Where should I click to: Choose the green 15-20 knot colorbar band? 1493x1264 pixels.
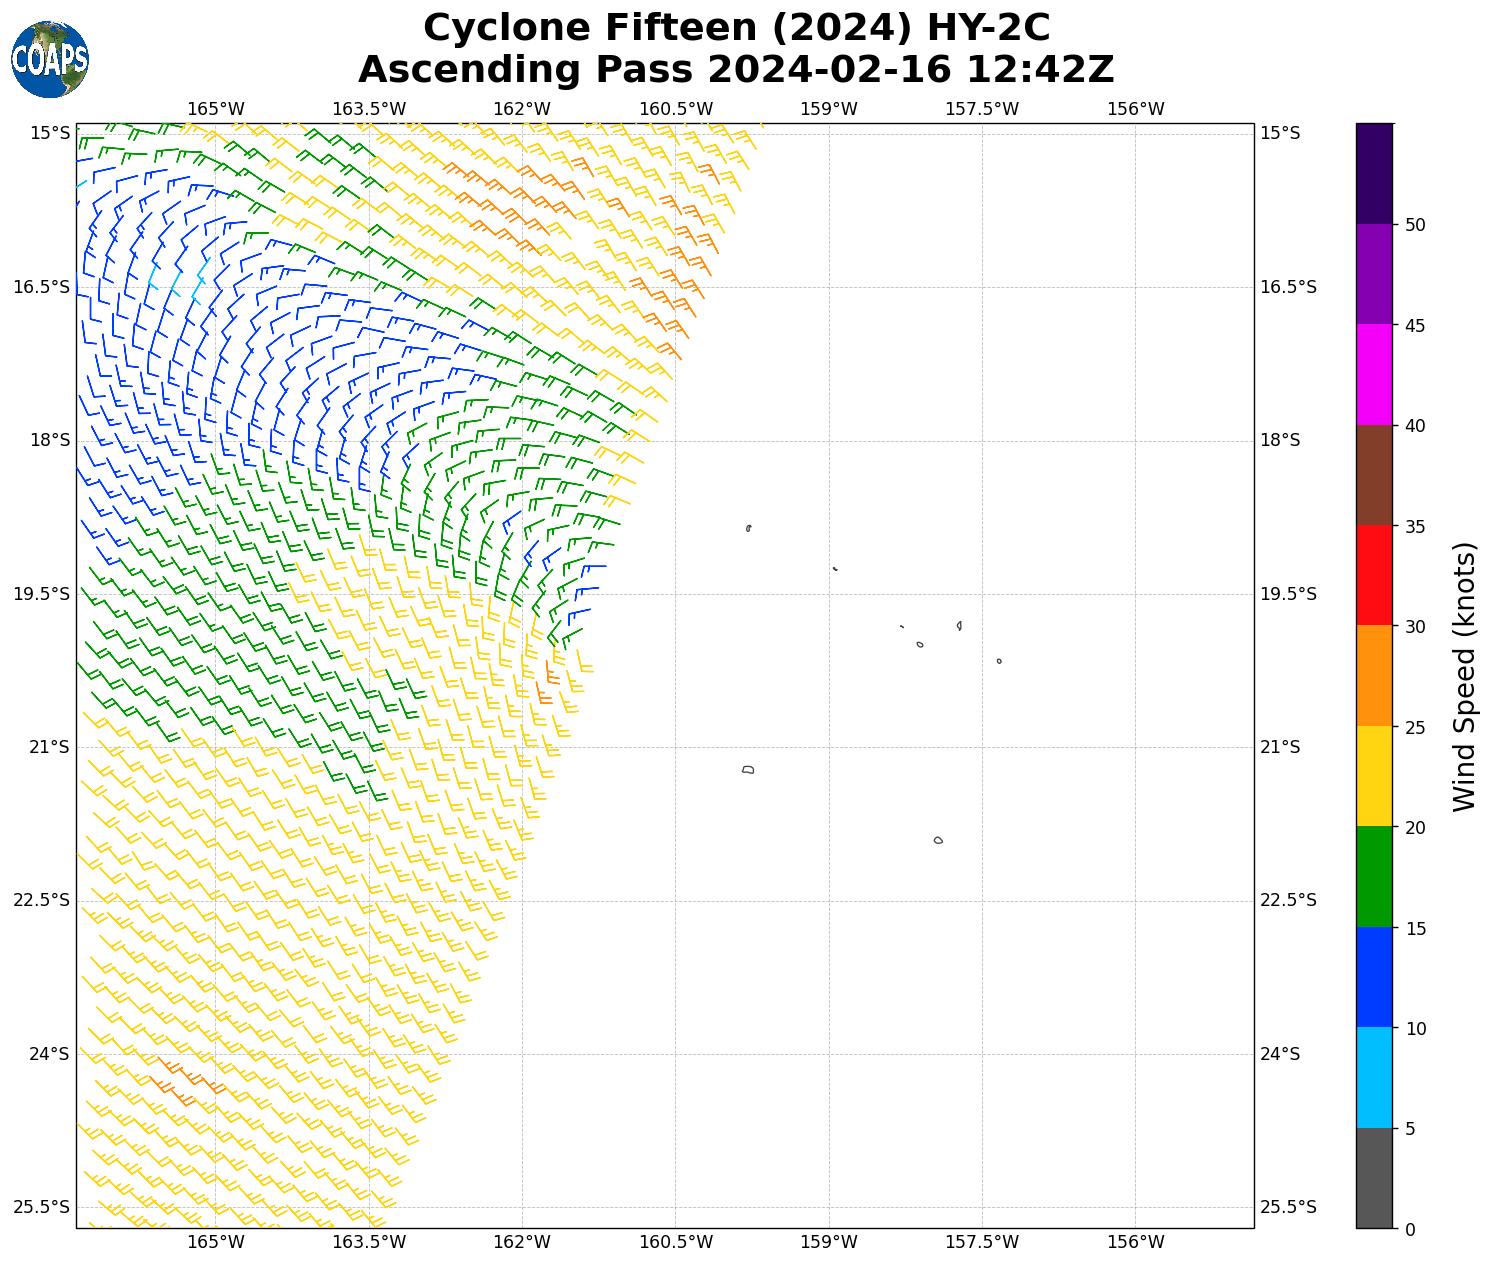click(1374, 876)
